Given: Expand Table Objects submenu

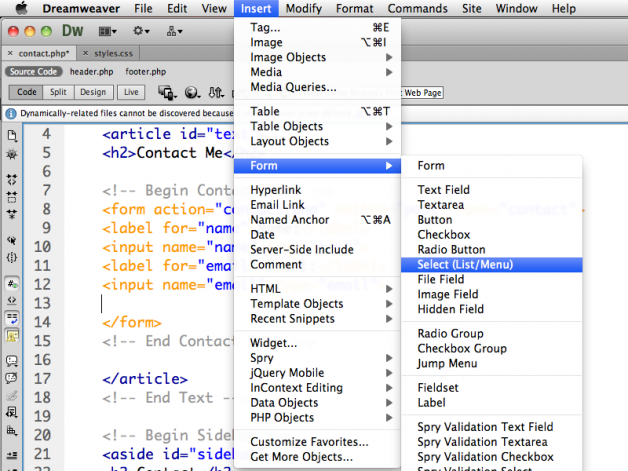Looking at the screenshot, I should (317, 126).
